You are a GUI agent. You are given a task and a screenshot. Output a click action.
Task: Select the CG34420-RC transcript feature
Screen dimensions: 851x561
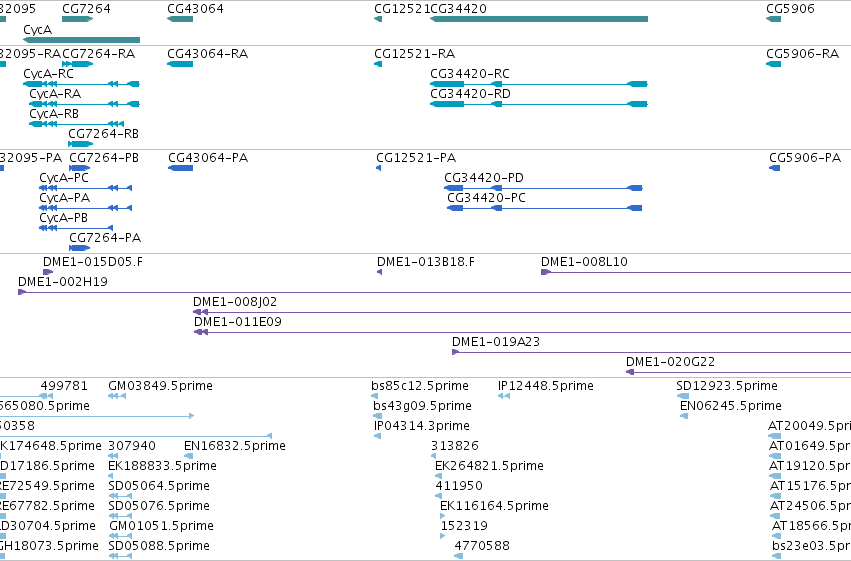(539, 84)
